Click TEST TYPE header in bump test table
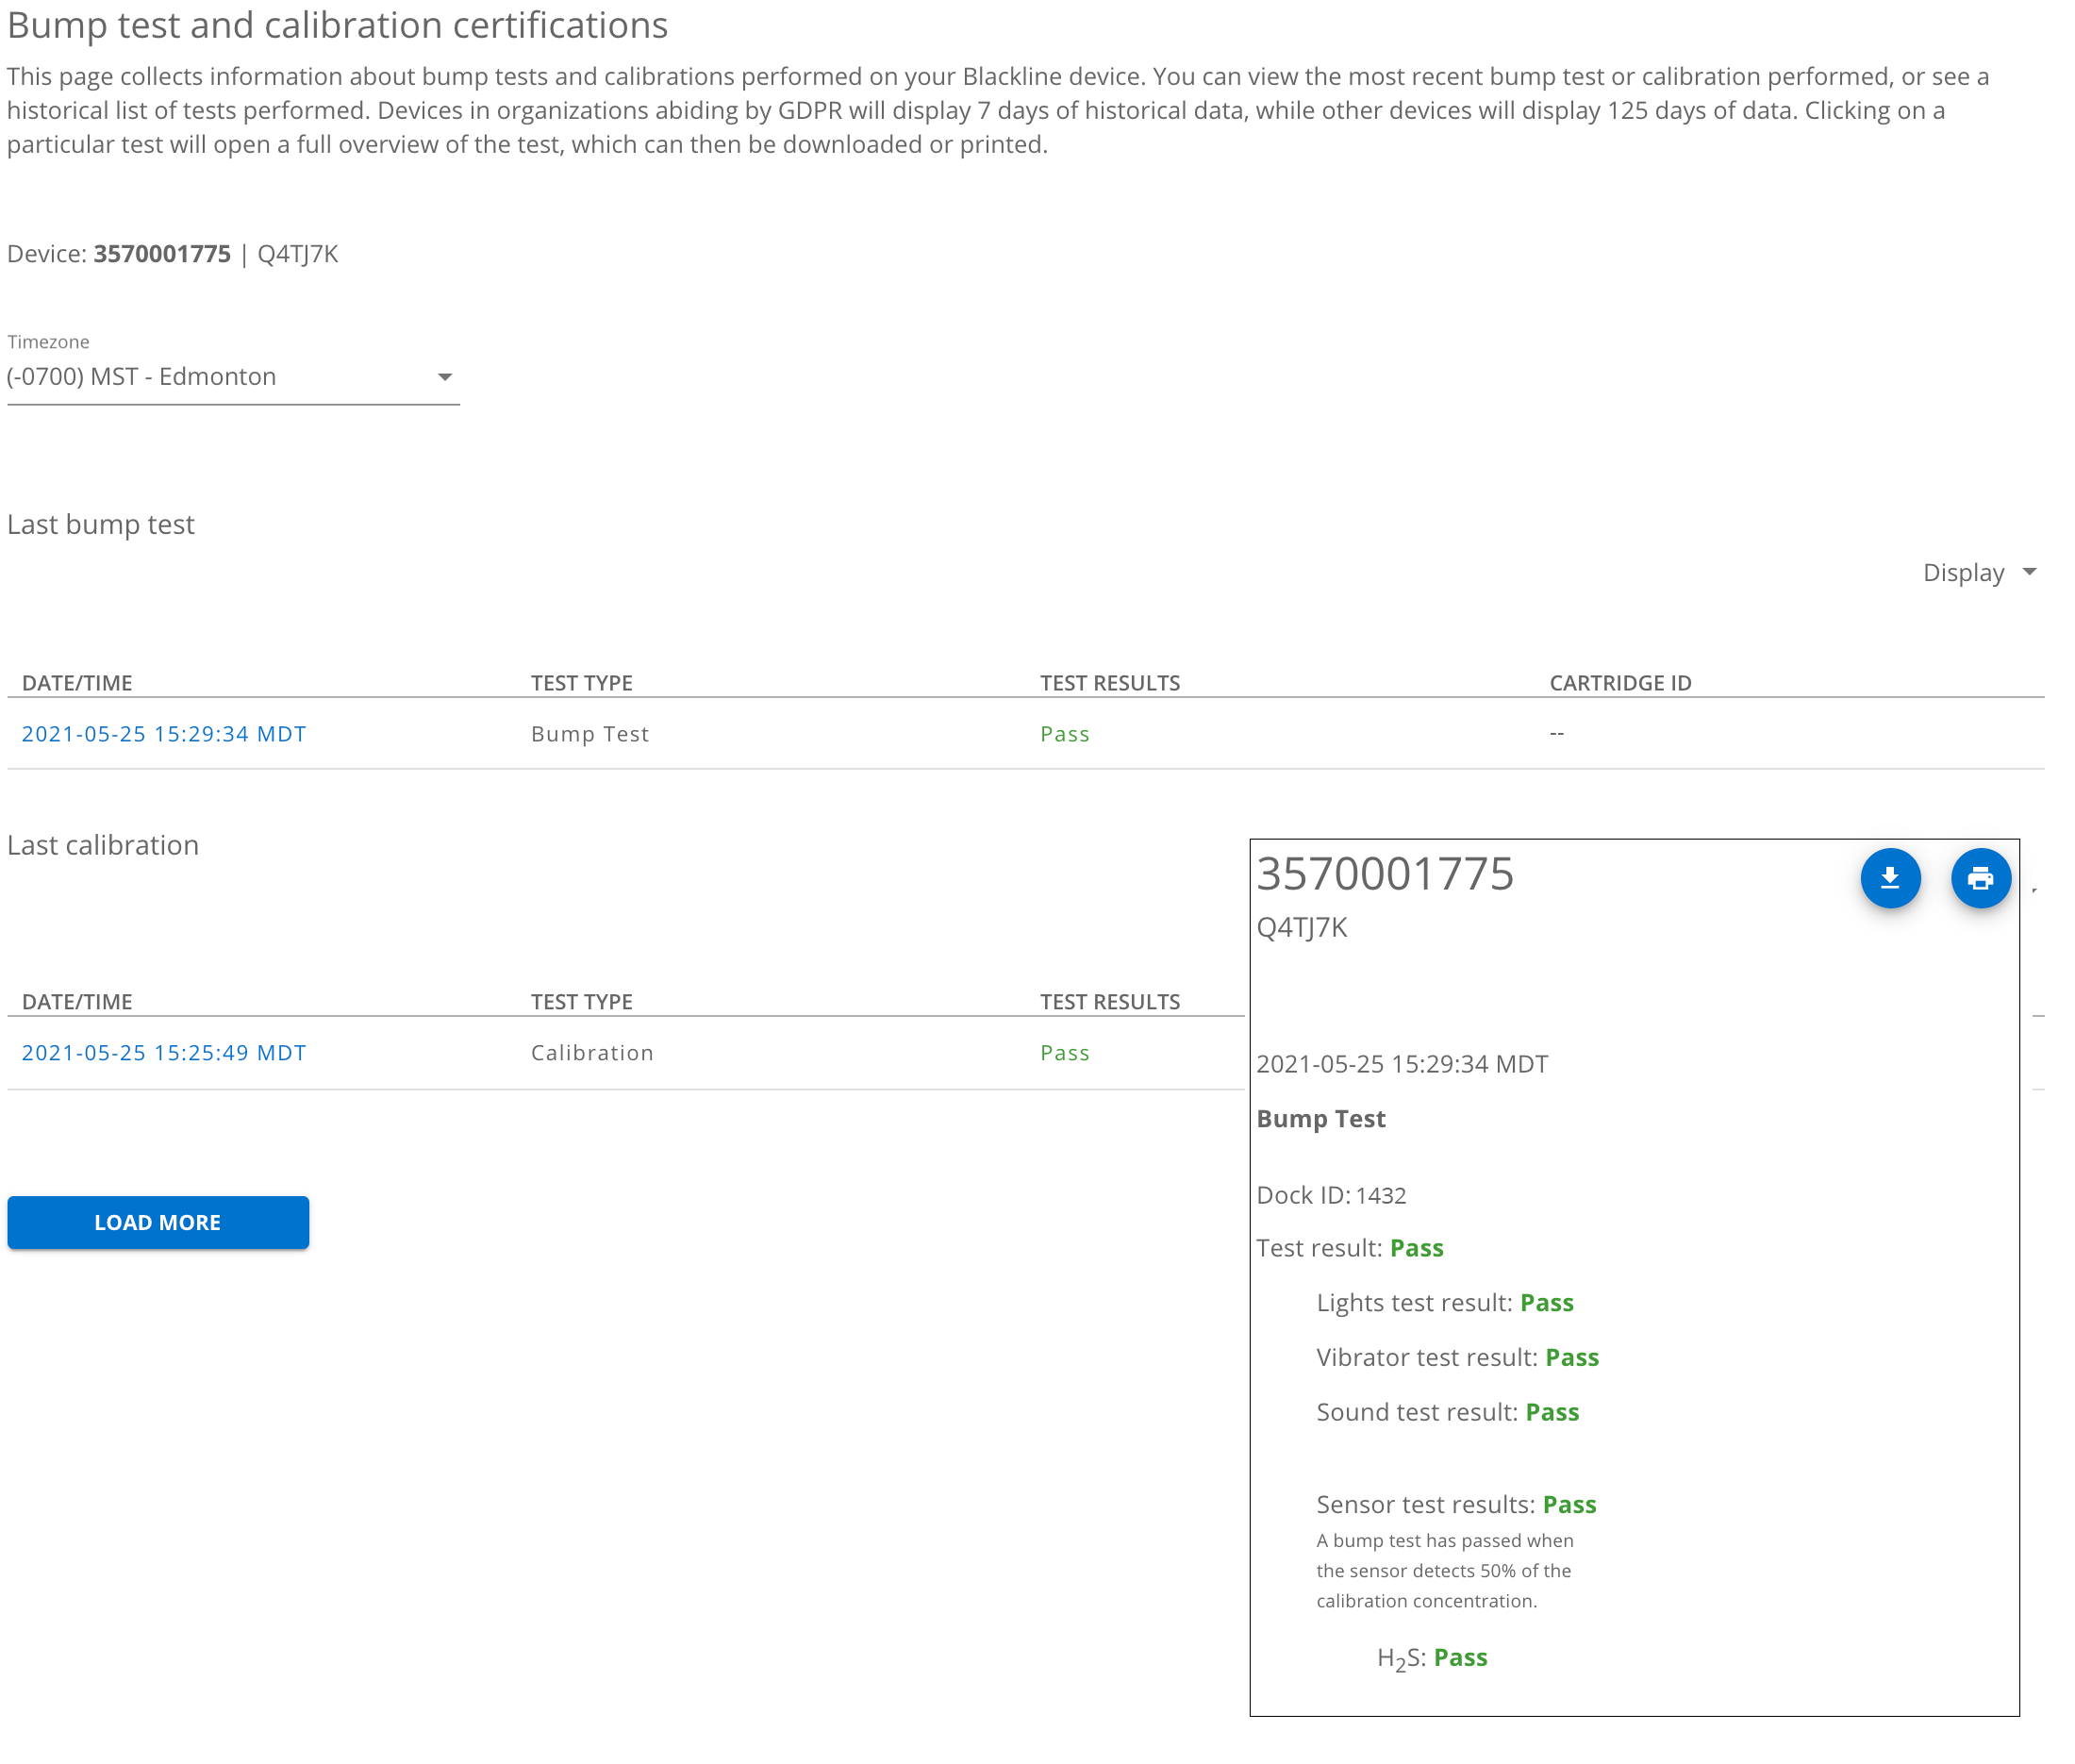This screenshot has width=2075, height=1764. 581,682
